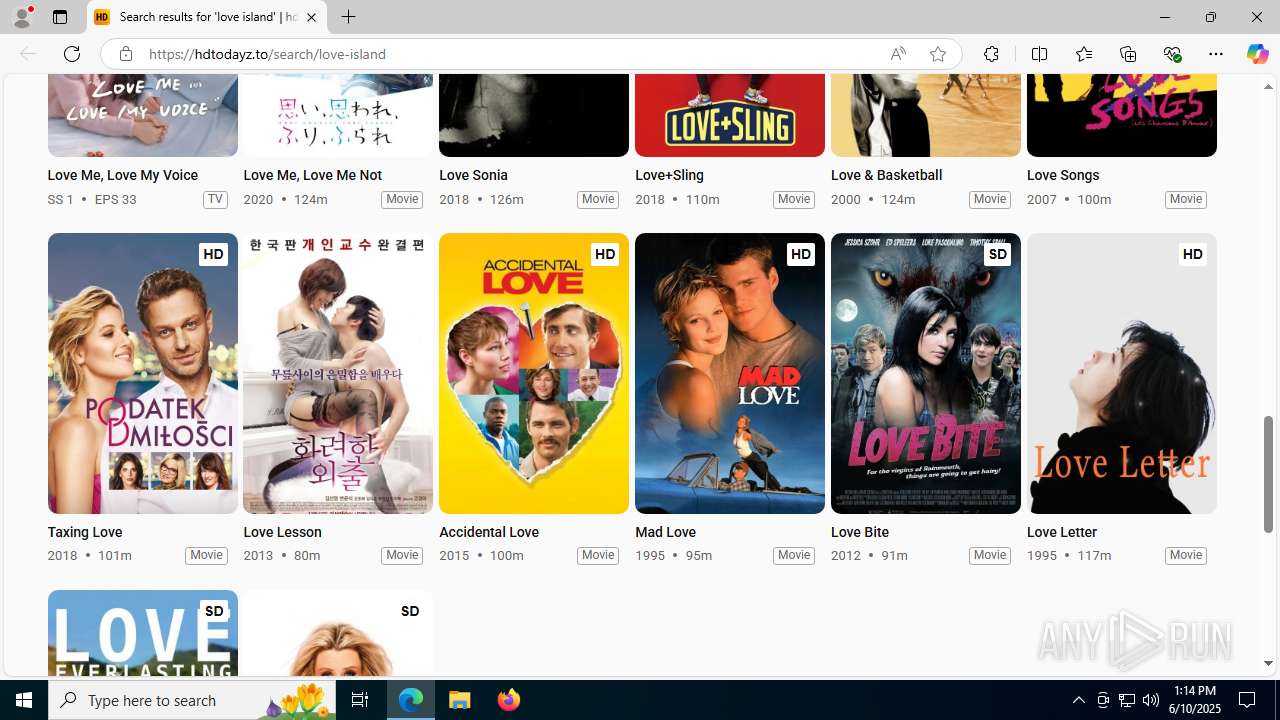Click the taskbar search box
The height and width of the screenshot is (720, 1280).
tap(192, 700)
